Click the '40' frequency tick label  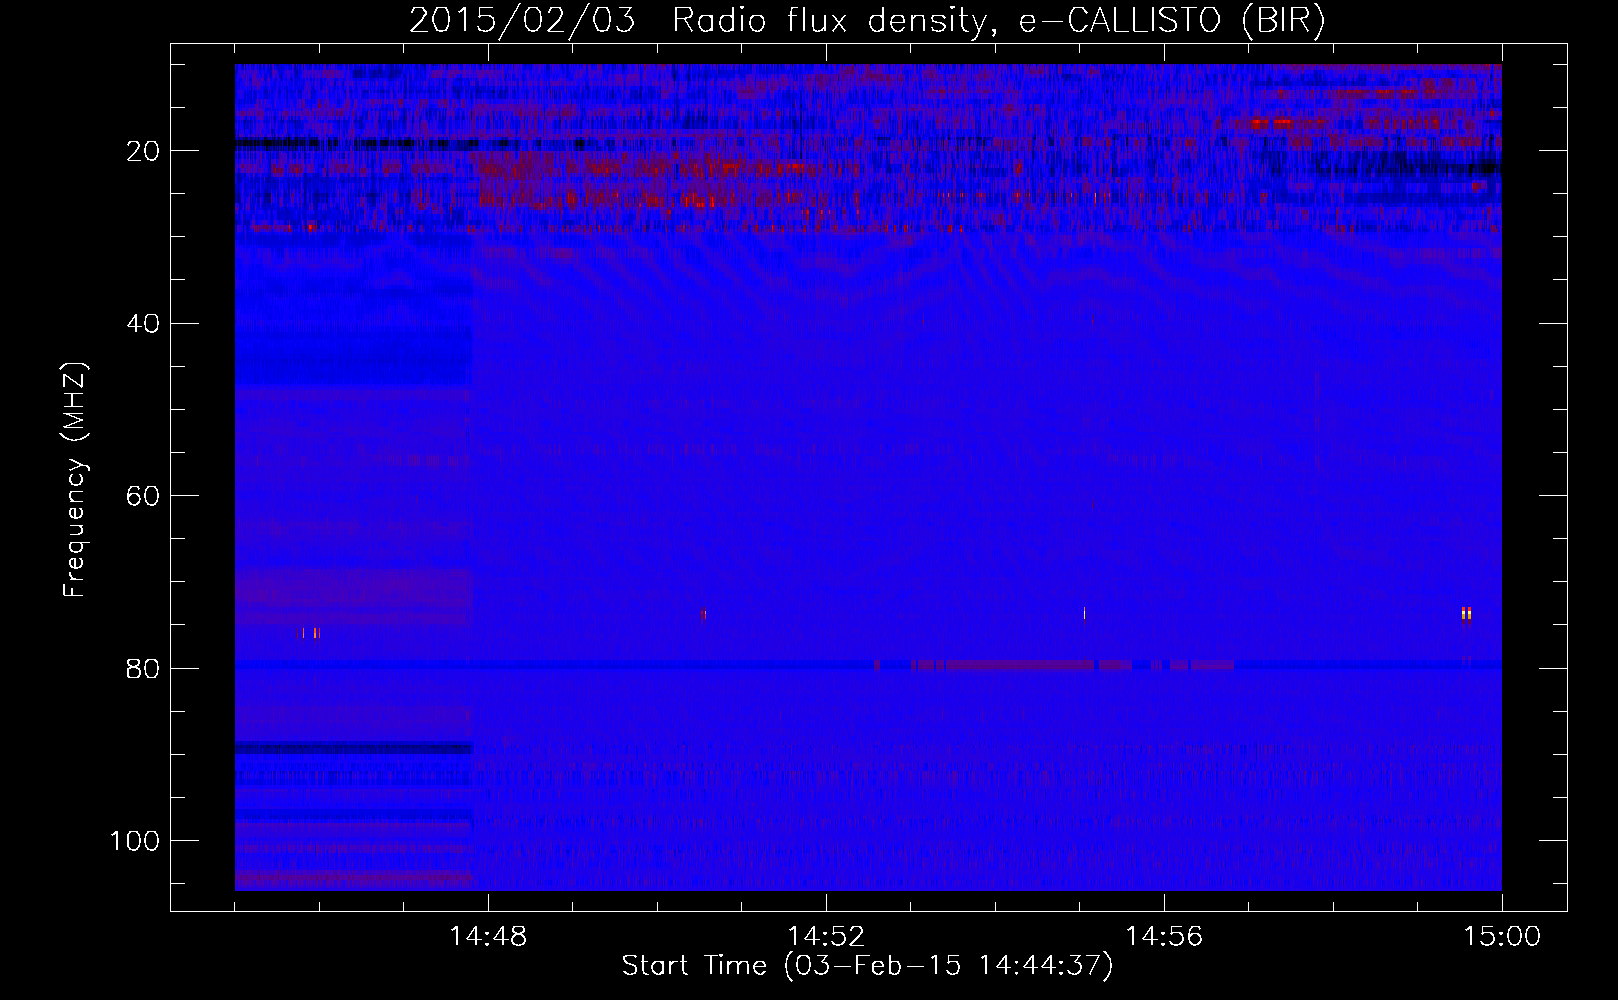[143, 324]
